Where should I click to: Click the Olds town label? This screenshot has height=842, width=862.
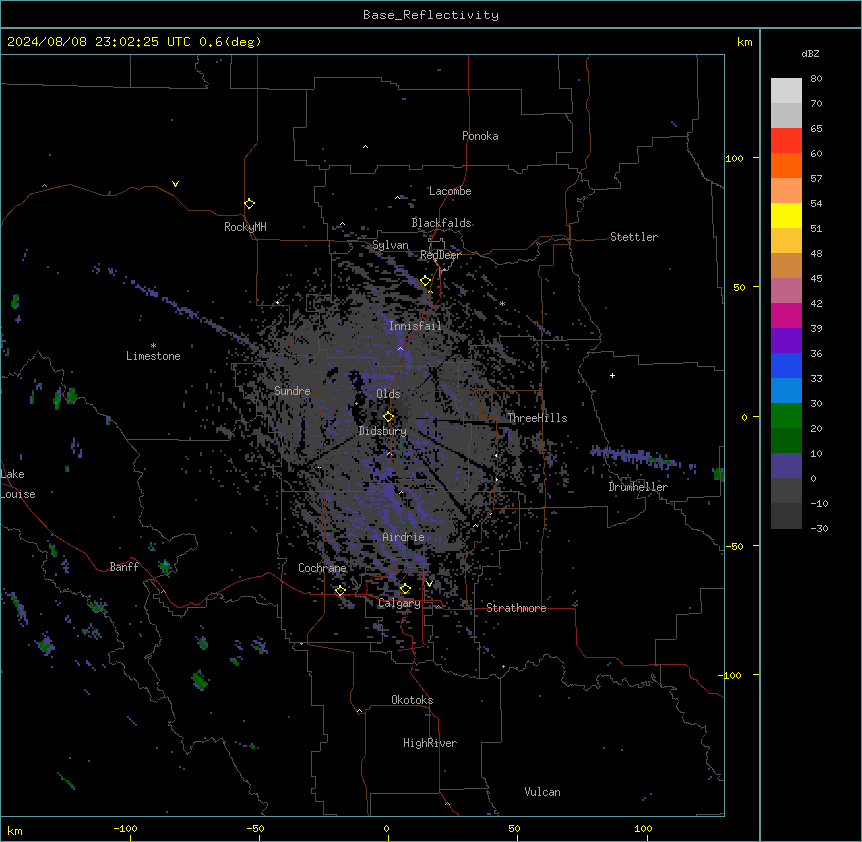click(x=388, y=394)
